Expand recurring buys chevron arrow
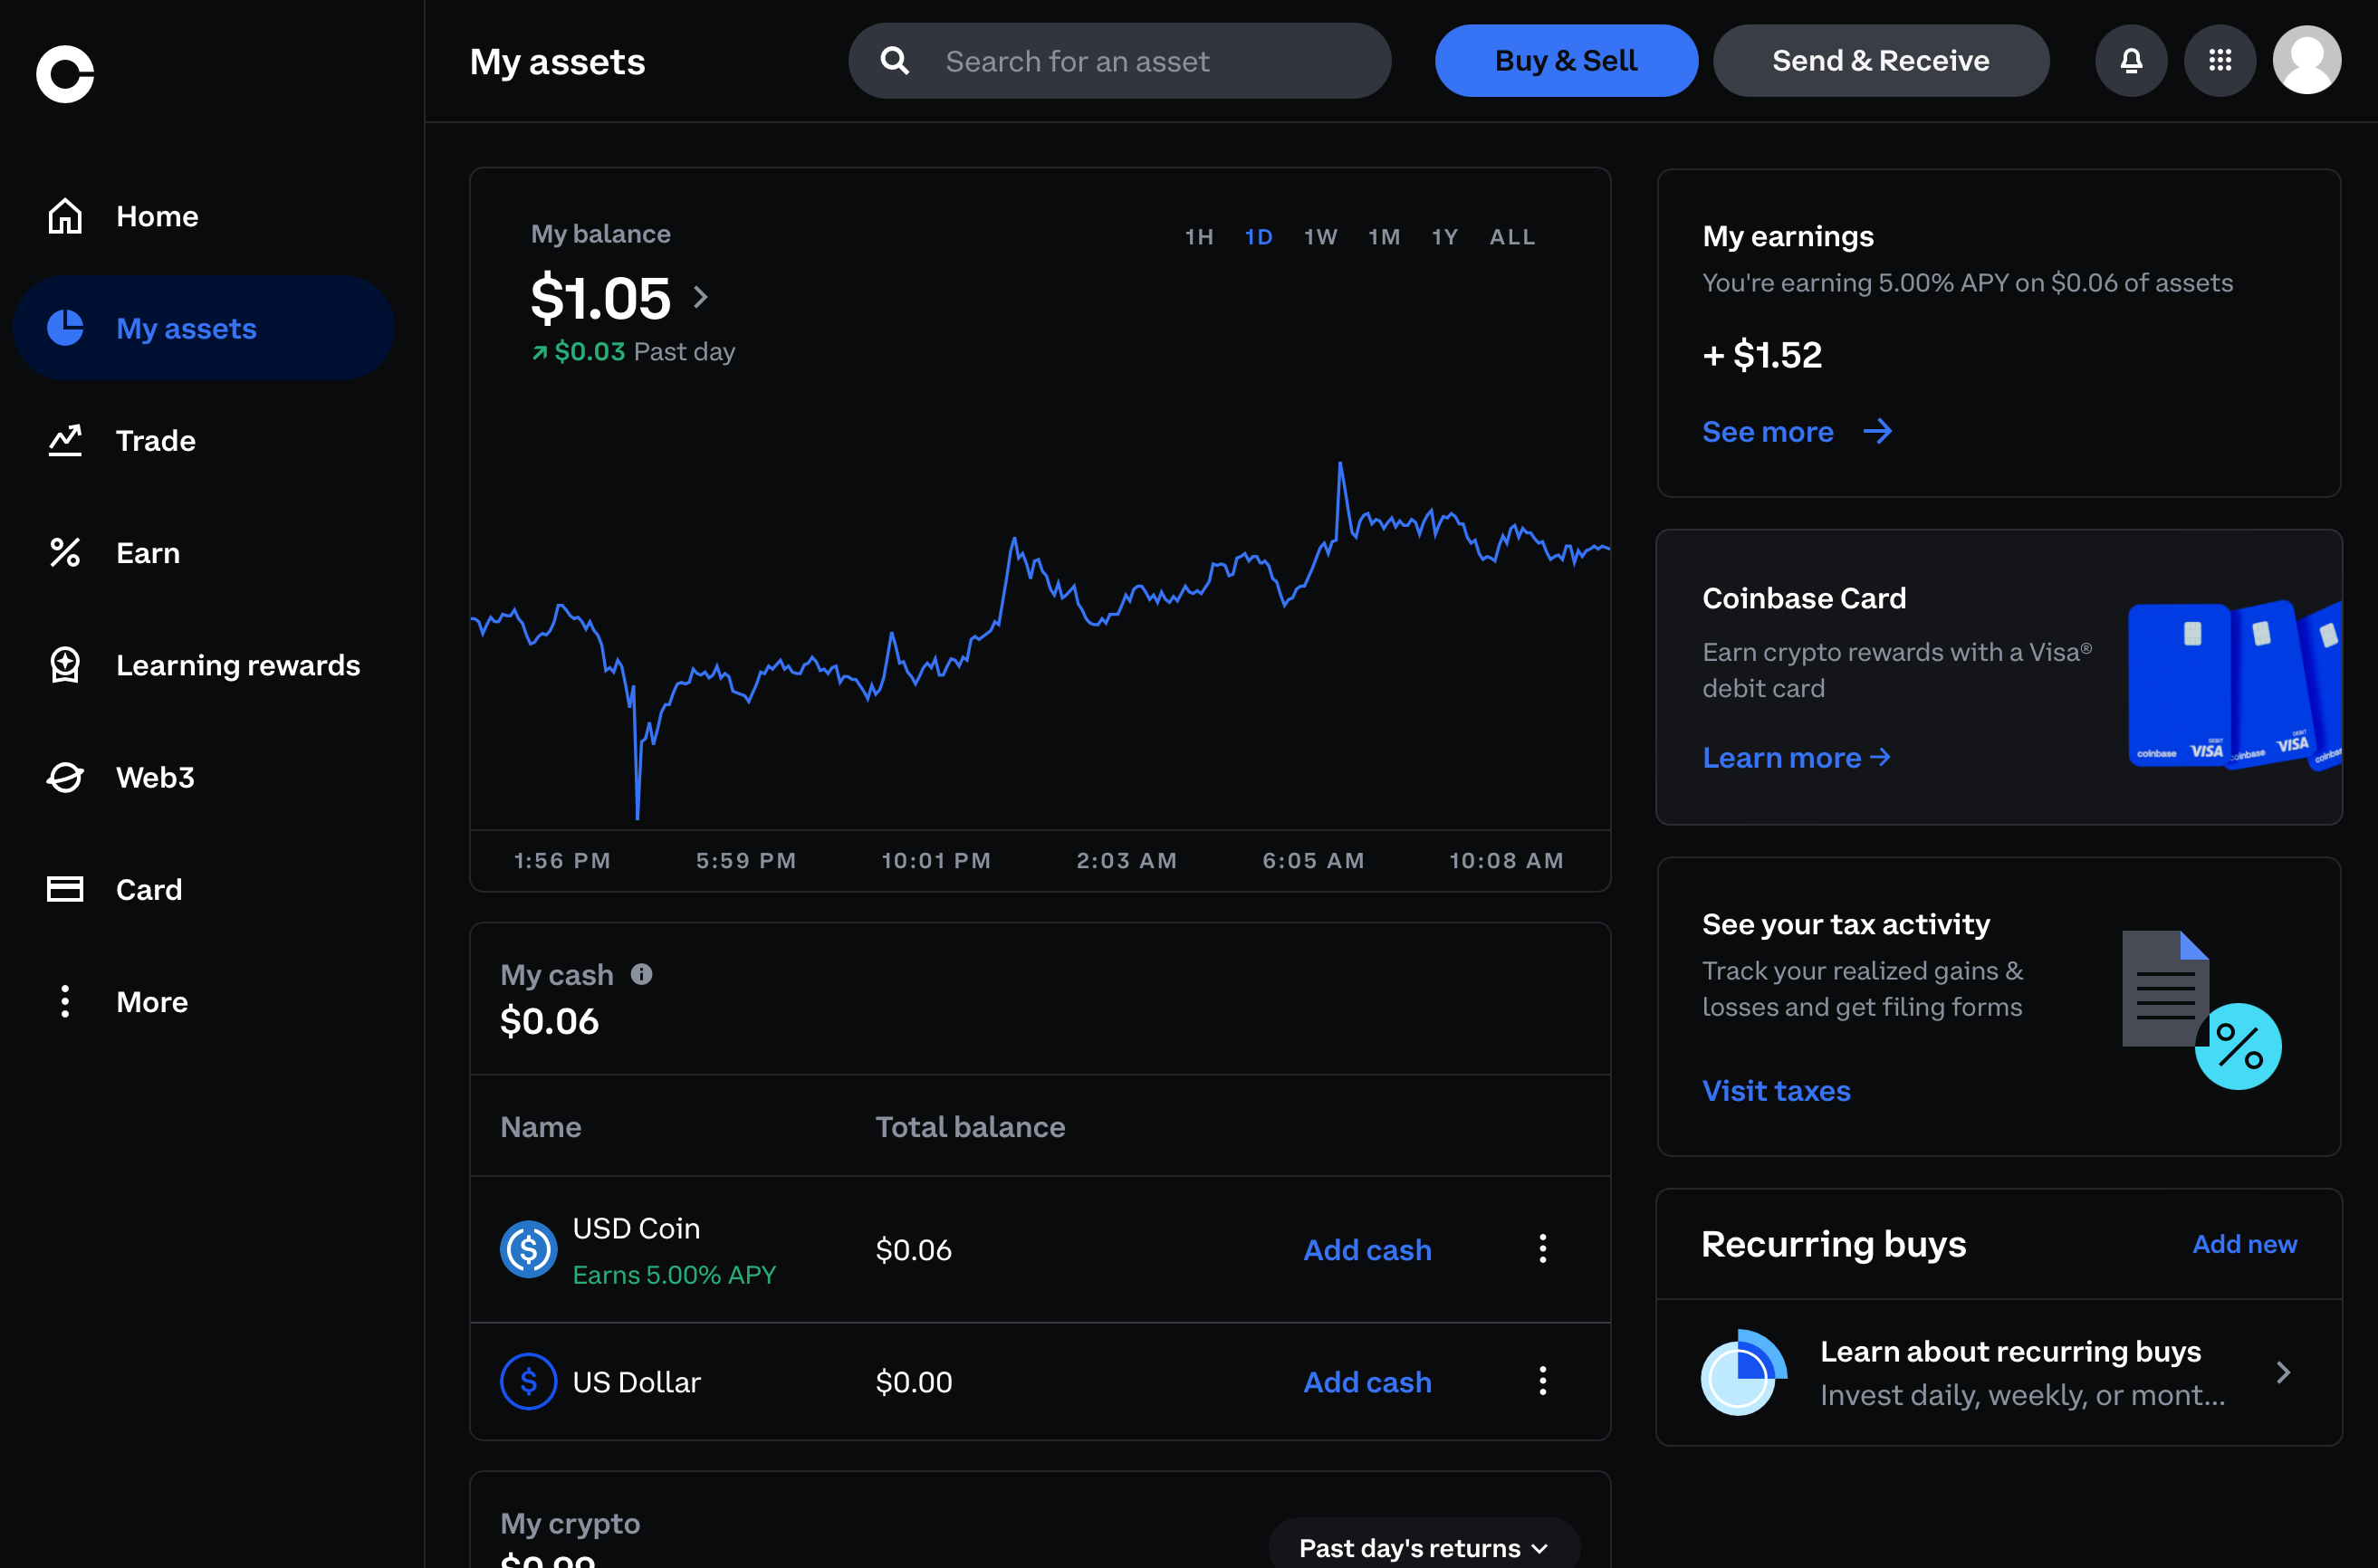Image resolution: width=2378 pixels, height=1568 pixels. [2283, 1372]
